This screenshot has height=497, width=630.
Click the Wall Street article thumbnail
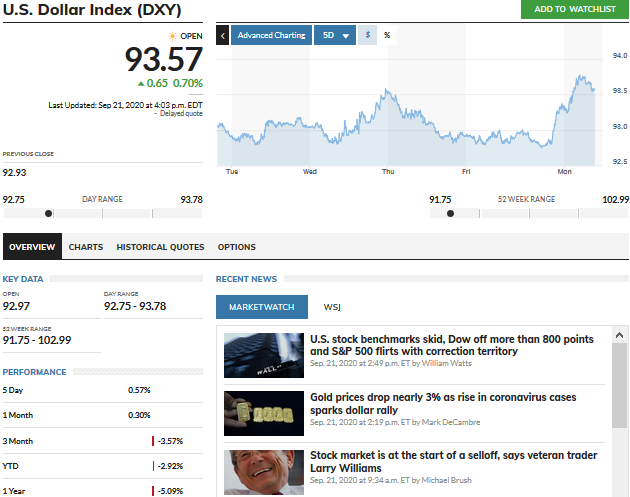click(264, 355)
